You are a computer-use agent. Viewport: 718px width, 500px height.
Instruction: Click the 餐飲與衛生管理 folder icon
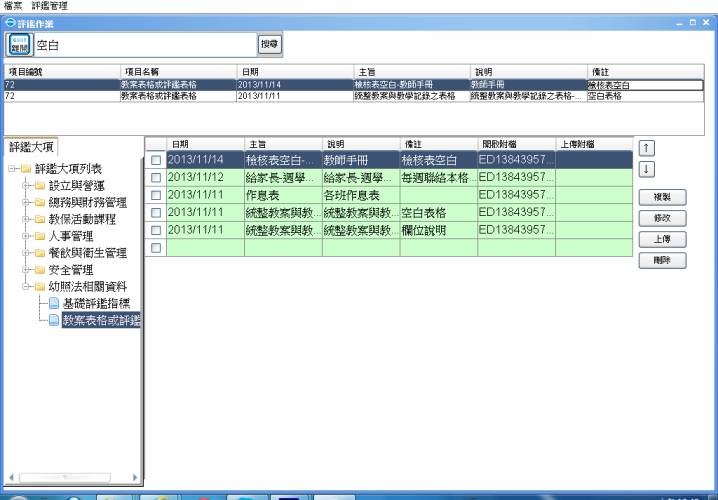(39, 253)
